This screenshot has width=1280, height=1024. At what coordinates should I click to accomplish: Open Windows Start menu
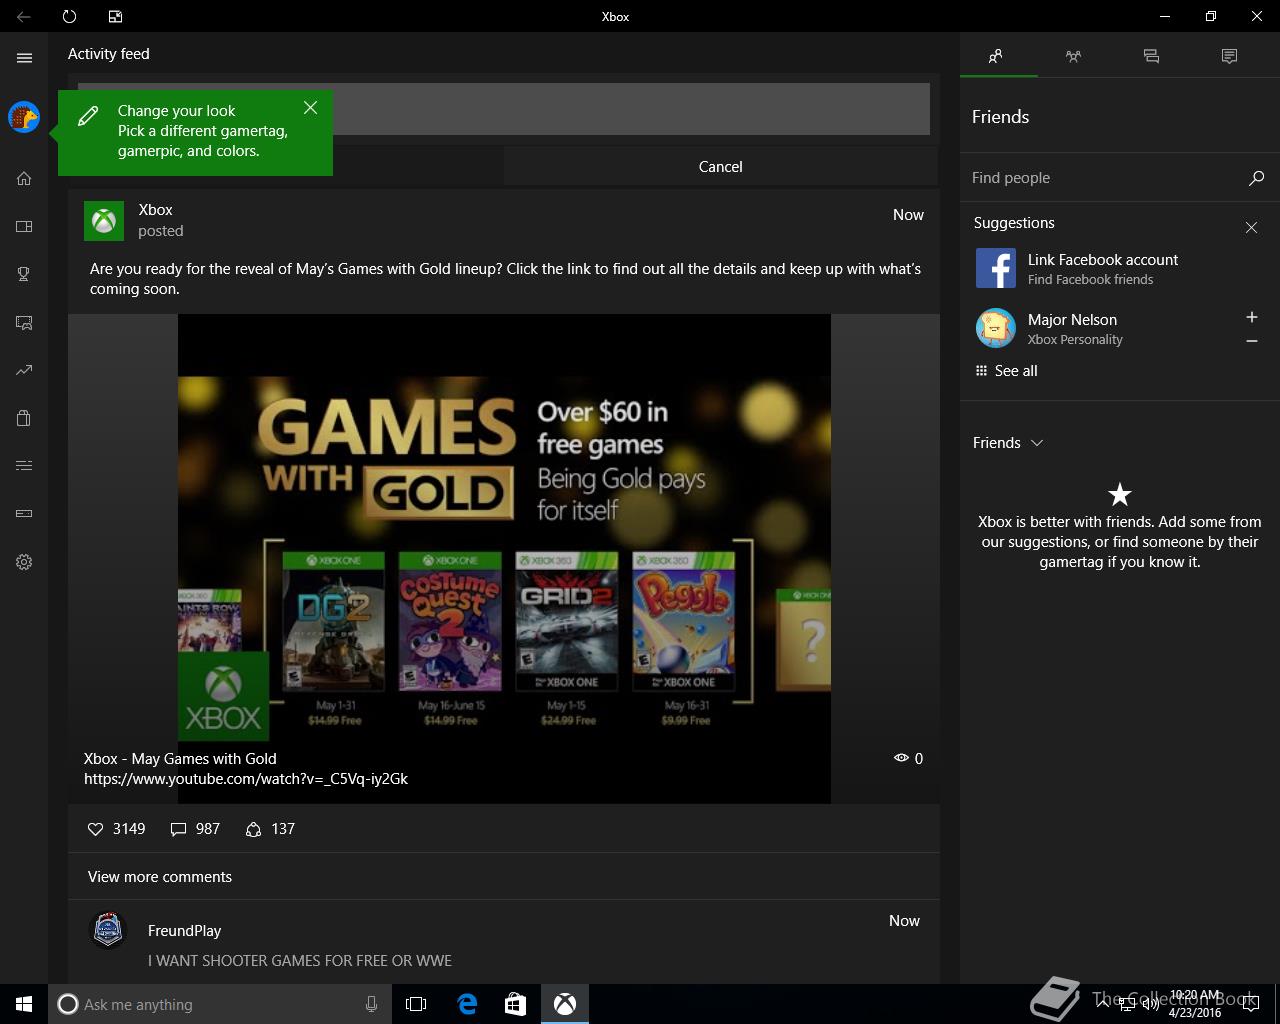[24, 1004]
